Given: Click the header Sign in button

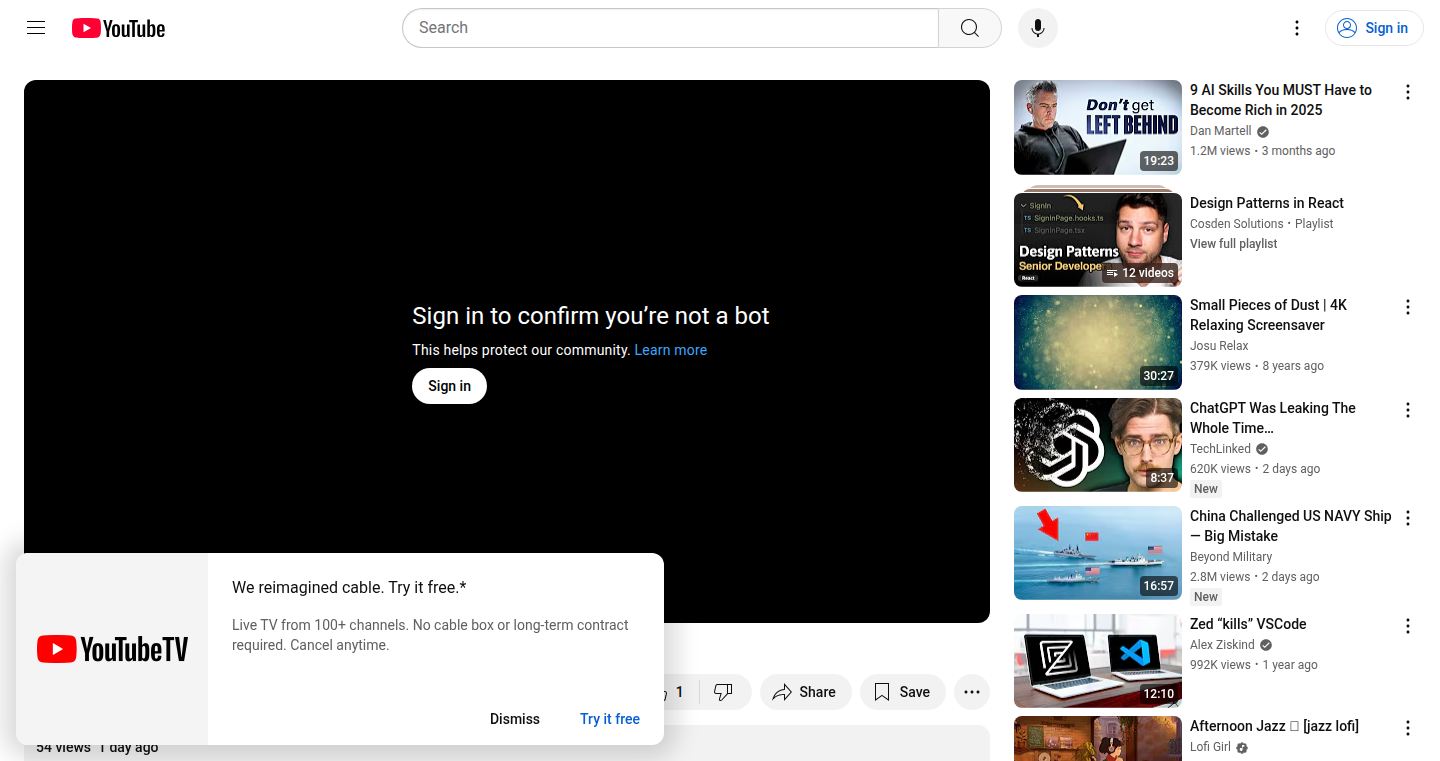Looking at the screenshot, I should pyautogui.click(x=1374, y=28).
